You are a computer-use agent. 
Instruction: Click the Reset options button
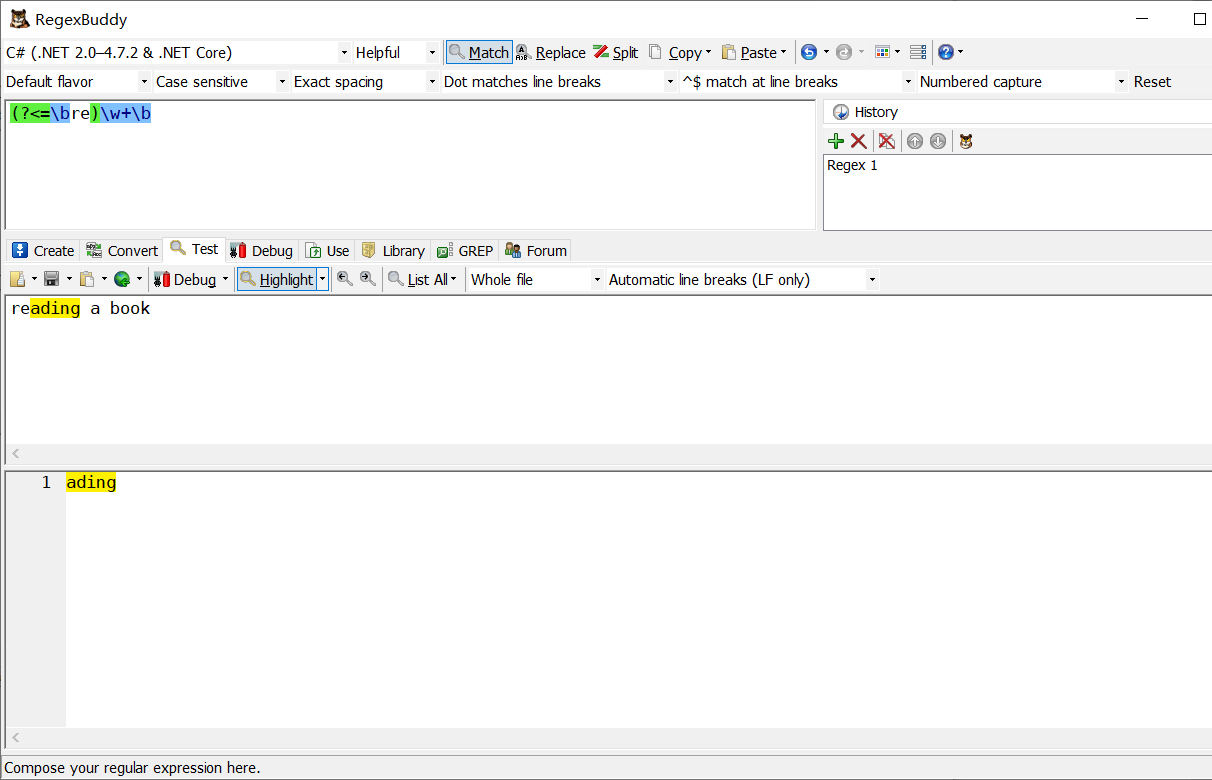1152,81
